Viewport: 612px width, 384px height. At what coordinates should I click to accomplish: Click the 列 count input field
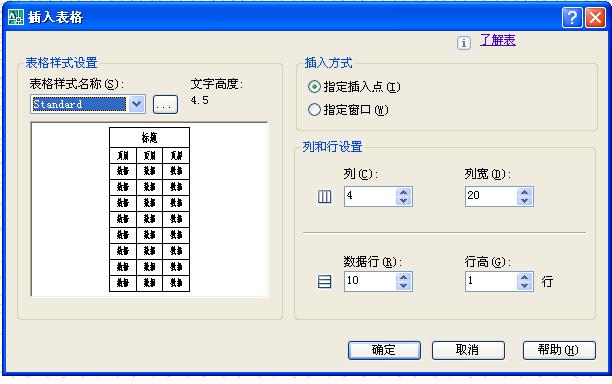tap(370, 196)
